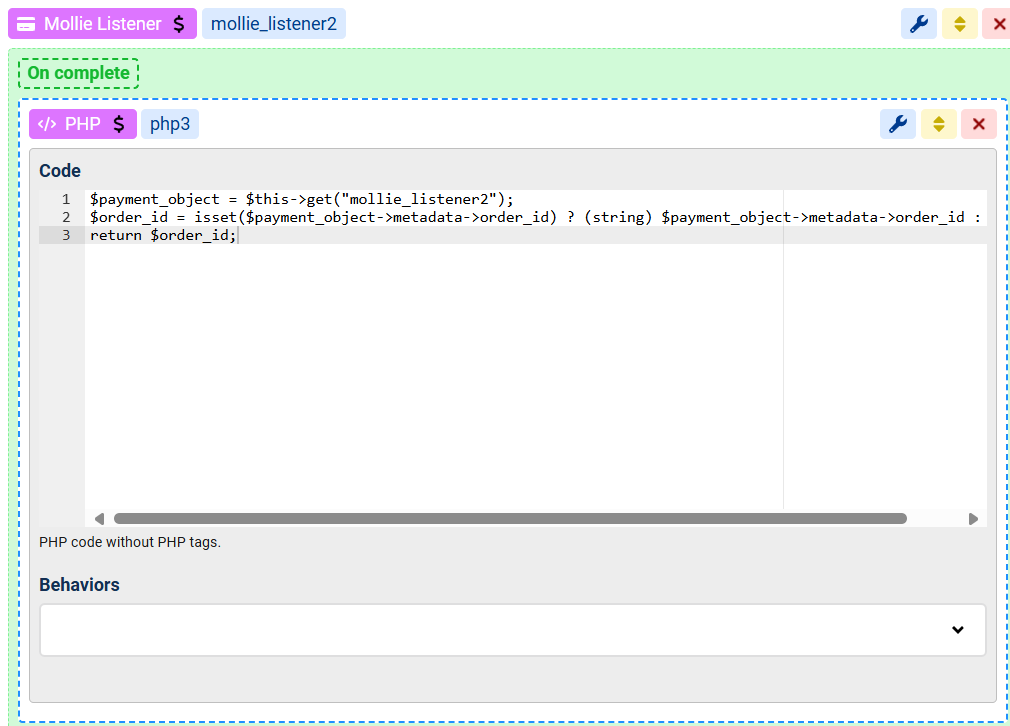Click the code brackets icon on PHP badge

click(47, 124)
